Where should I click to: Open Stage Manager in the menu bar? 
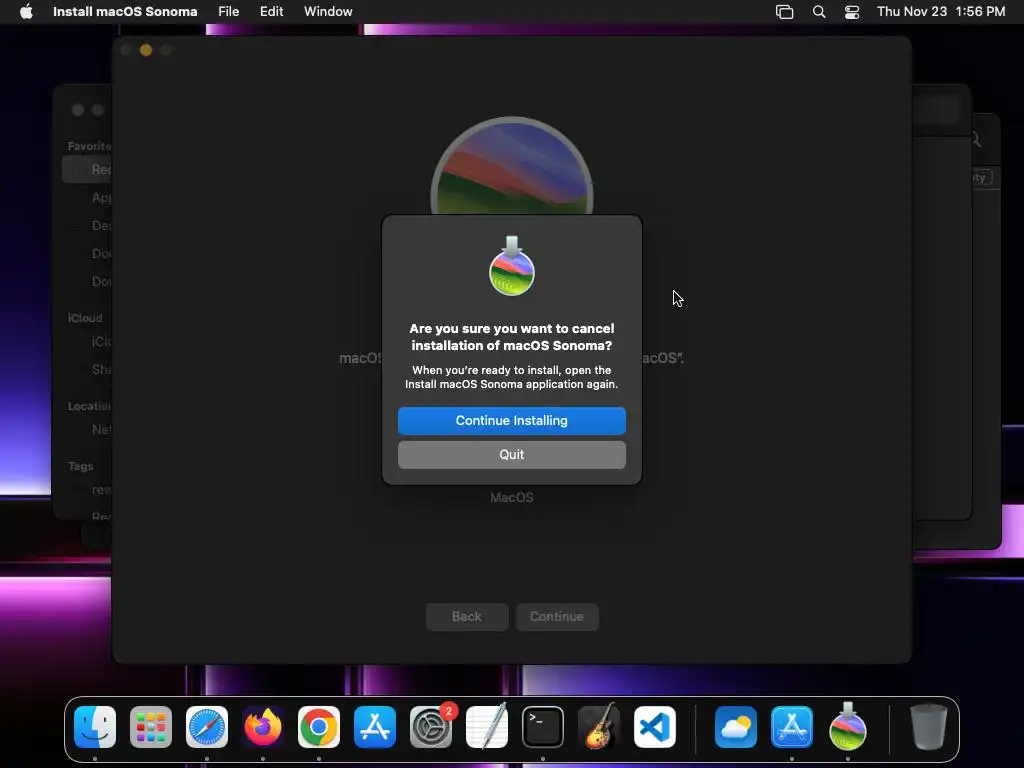pyautogui.click(x=784, y=12)
